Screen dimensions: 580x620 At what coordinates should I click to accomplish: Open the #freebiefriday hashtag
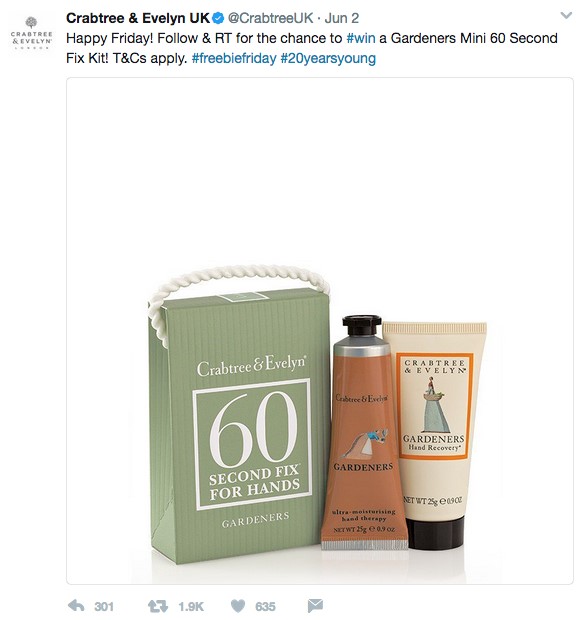click(234, 58)
